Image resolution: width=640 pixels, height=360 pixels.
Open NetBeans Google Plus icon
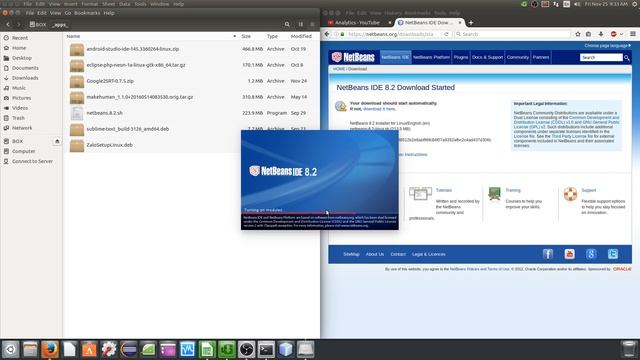pos(591,254)
